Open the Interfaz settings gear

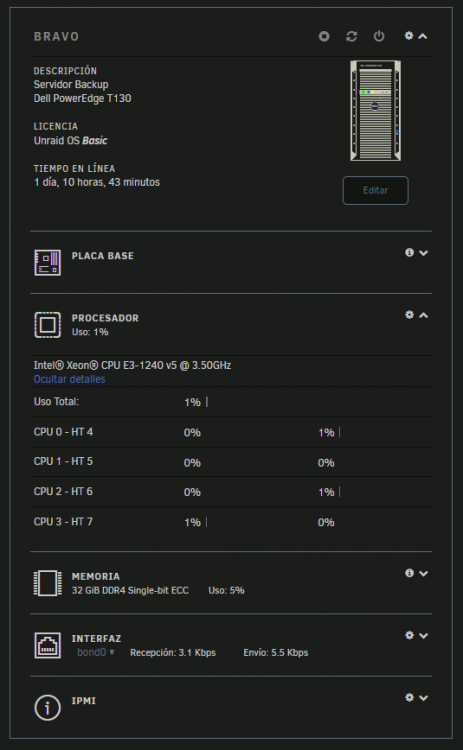[409, 635]
